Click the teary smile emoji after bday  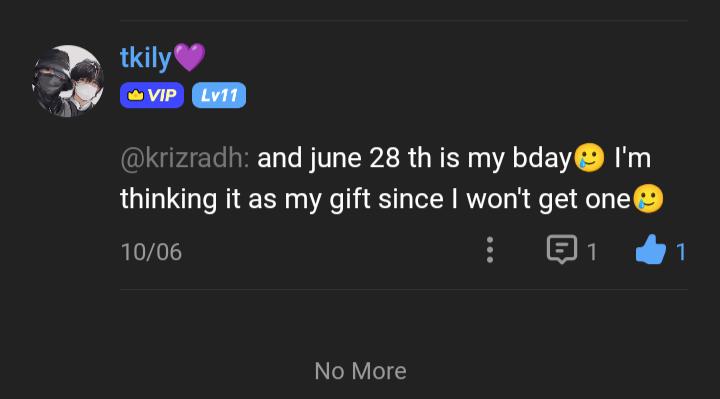click(x=589, y=157)
